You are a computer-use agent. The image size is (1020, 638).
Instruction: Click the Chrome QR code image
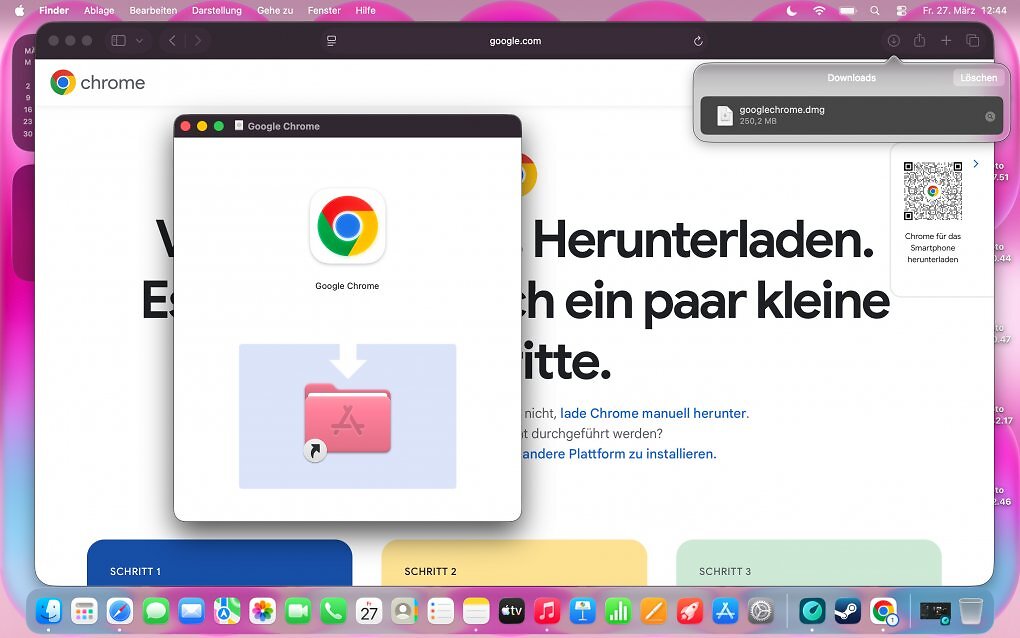click(933, 191)
